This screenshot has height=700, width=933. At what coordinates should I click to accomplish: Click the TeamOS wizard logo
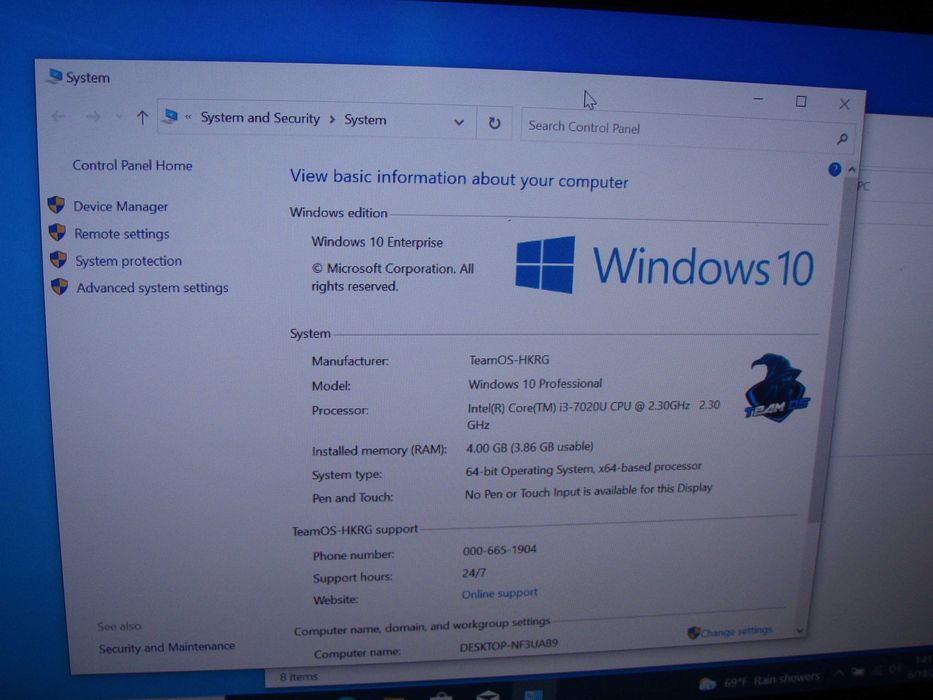(777, 388)
